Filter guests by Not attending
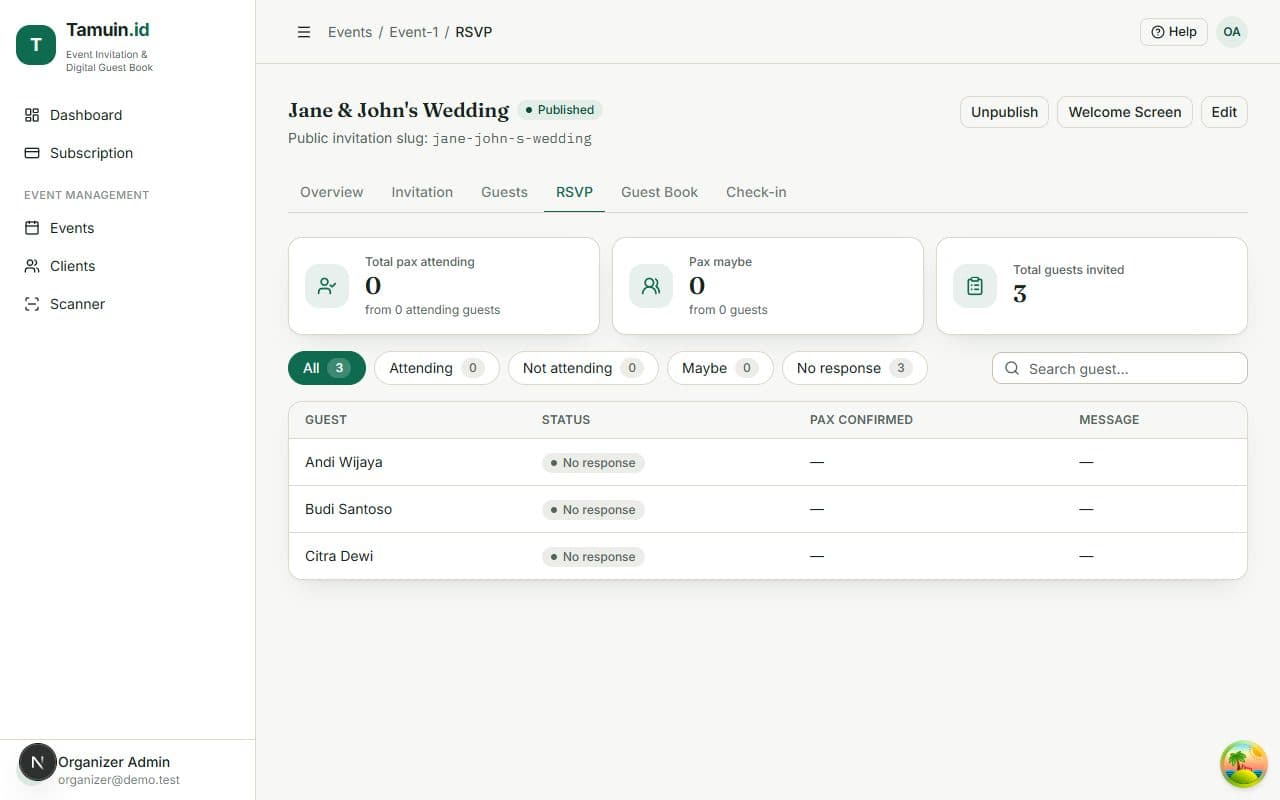The height and width of the screenshot is (800, 1280). pos(583,368)
